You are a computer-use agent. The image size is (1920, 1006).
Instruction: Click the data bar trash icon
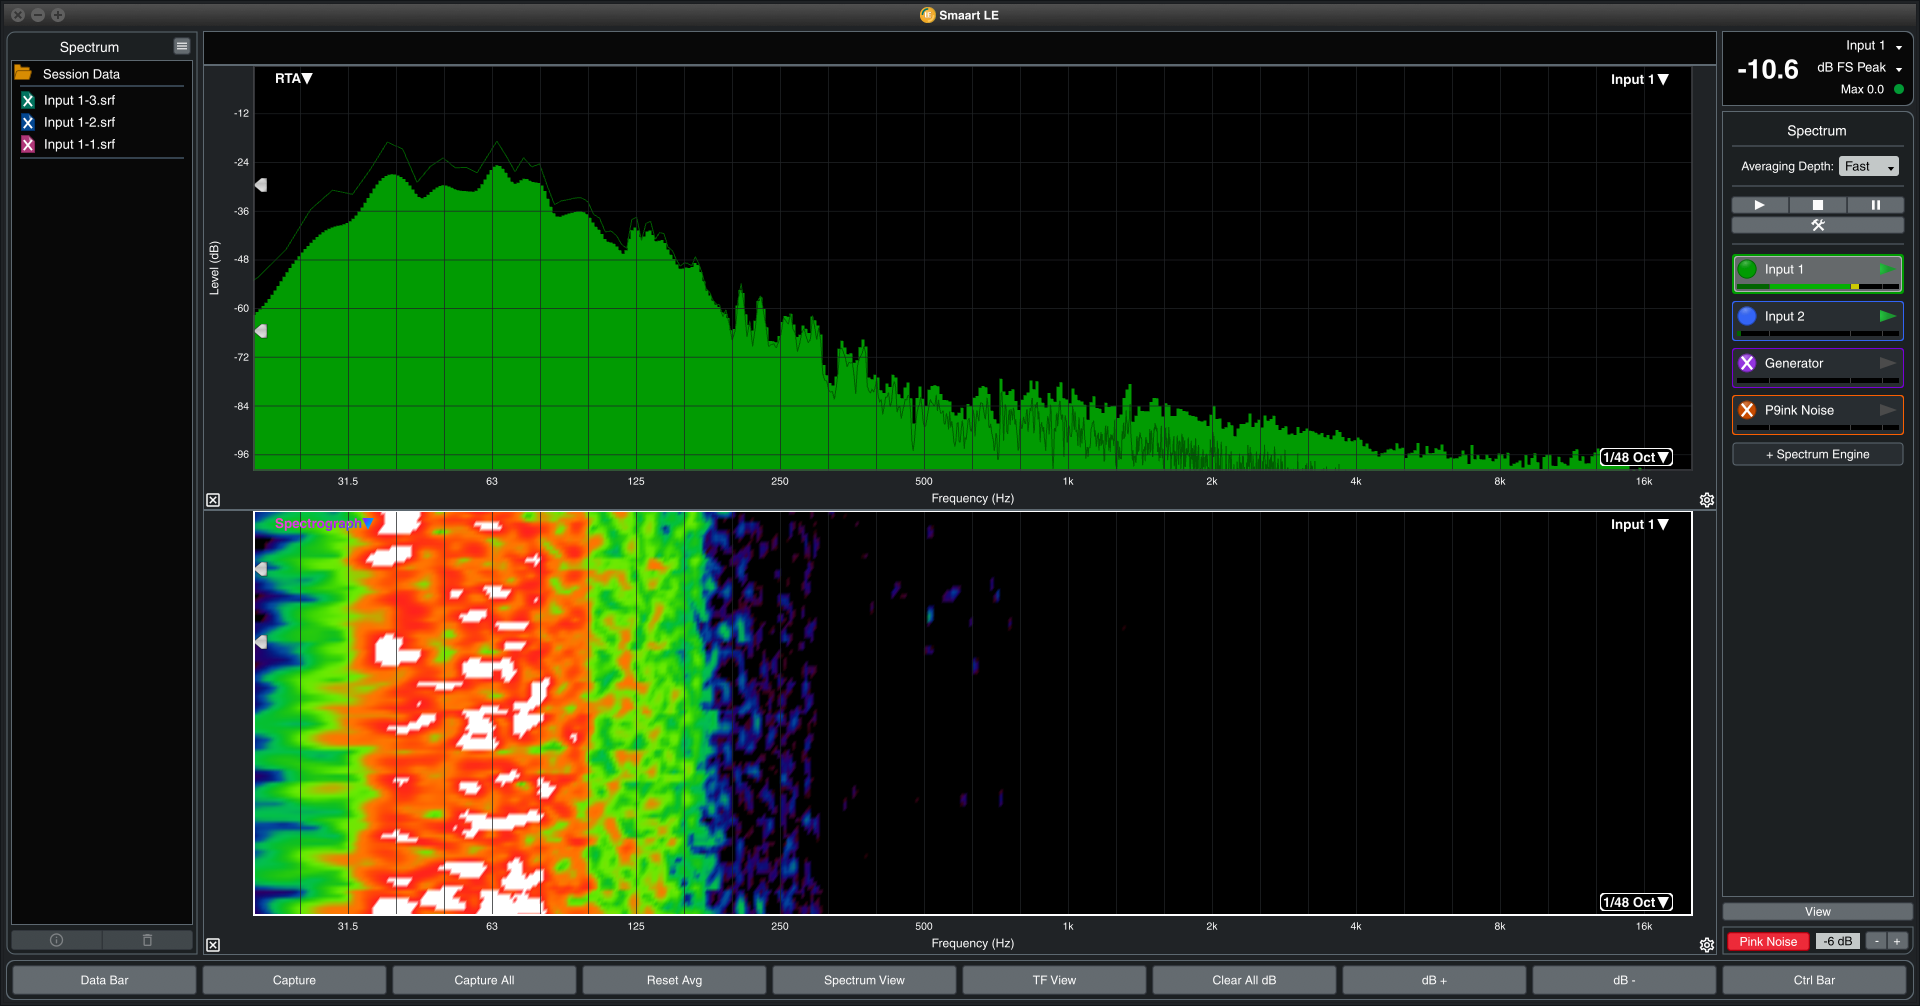tap(147, 940)
